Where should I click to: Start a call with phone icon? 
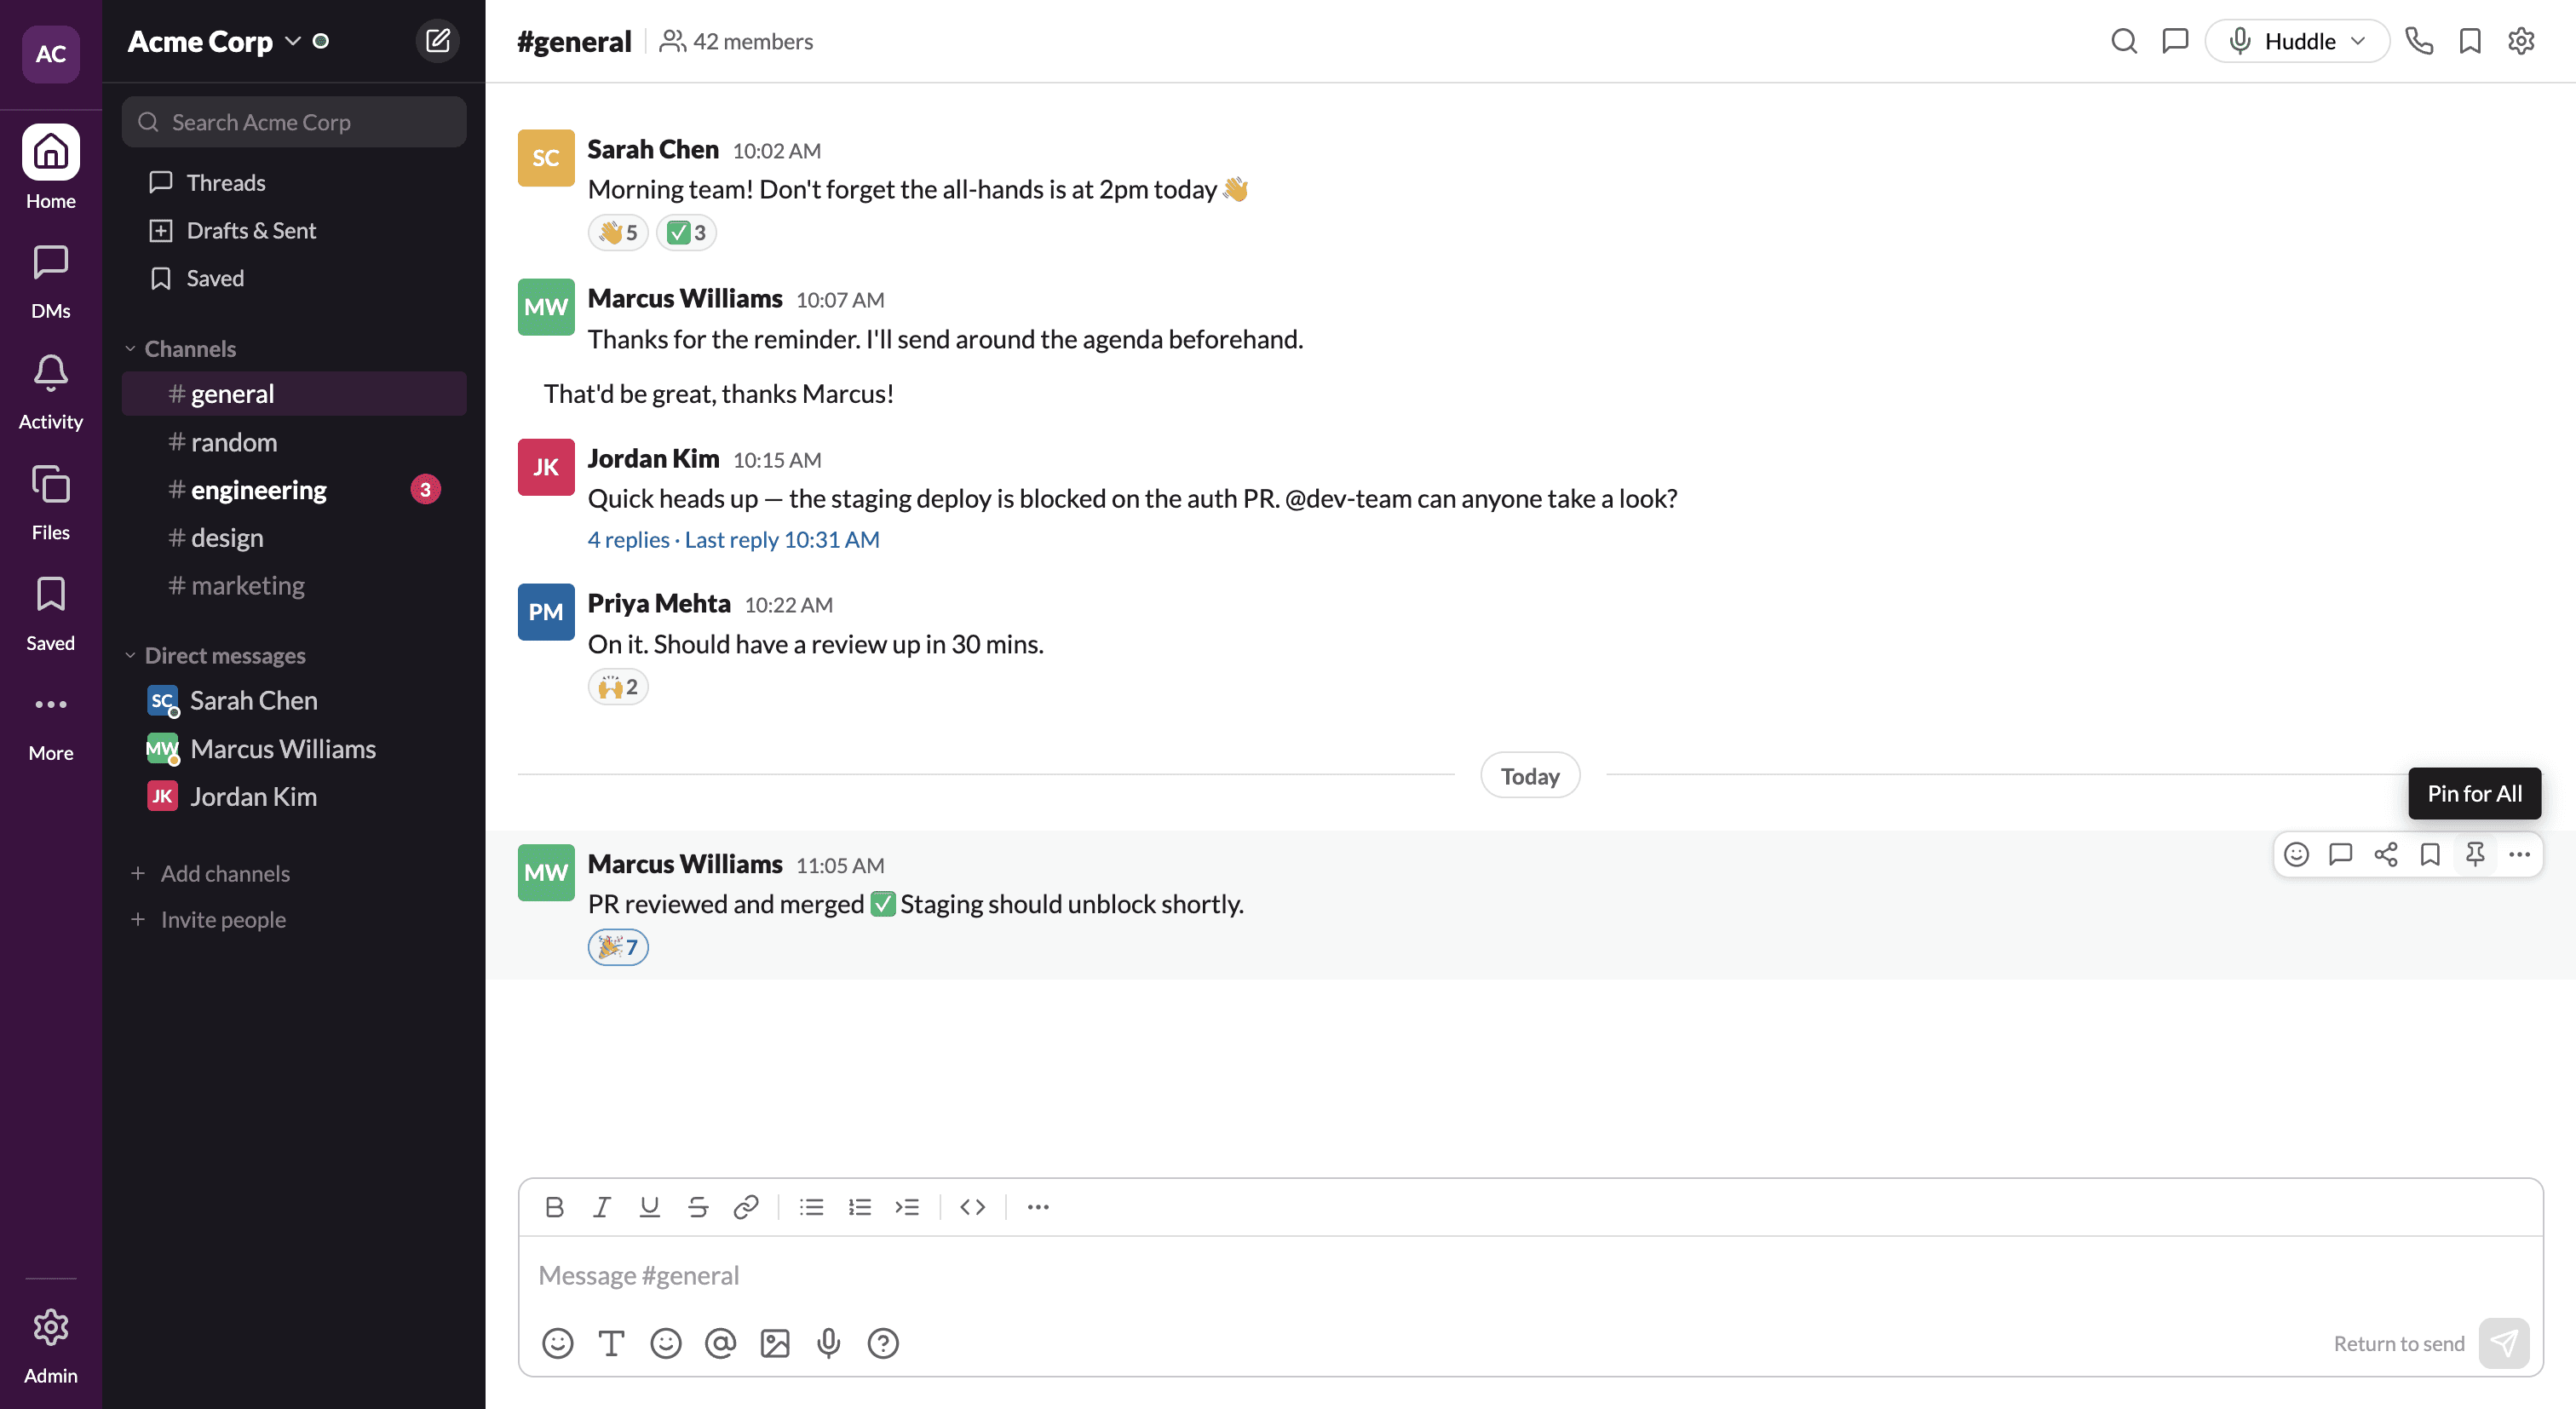[2419, 41]
